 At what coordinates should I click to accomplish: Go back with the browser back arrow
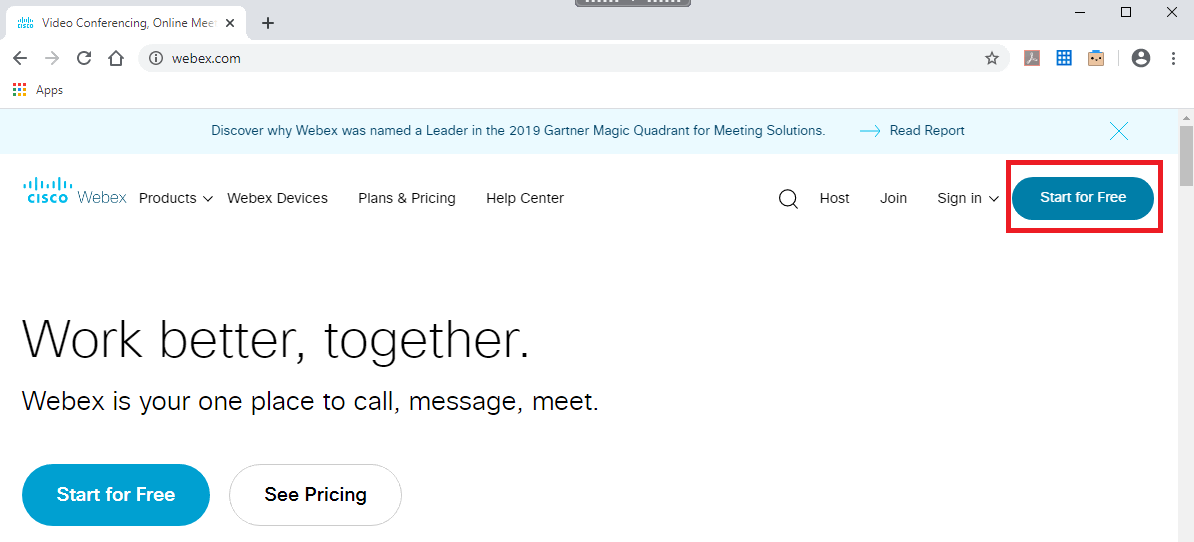pyautogui.click(x=20, y=59)
